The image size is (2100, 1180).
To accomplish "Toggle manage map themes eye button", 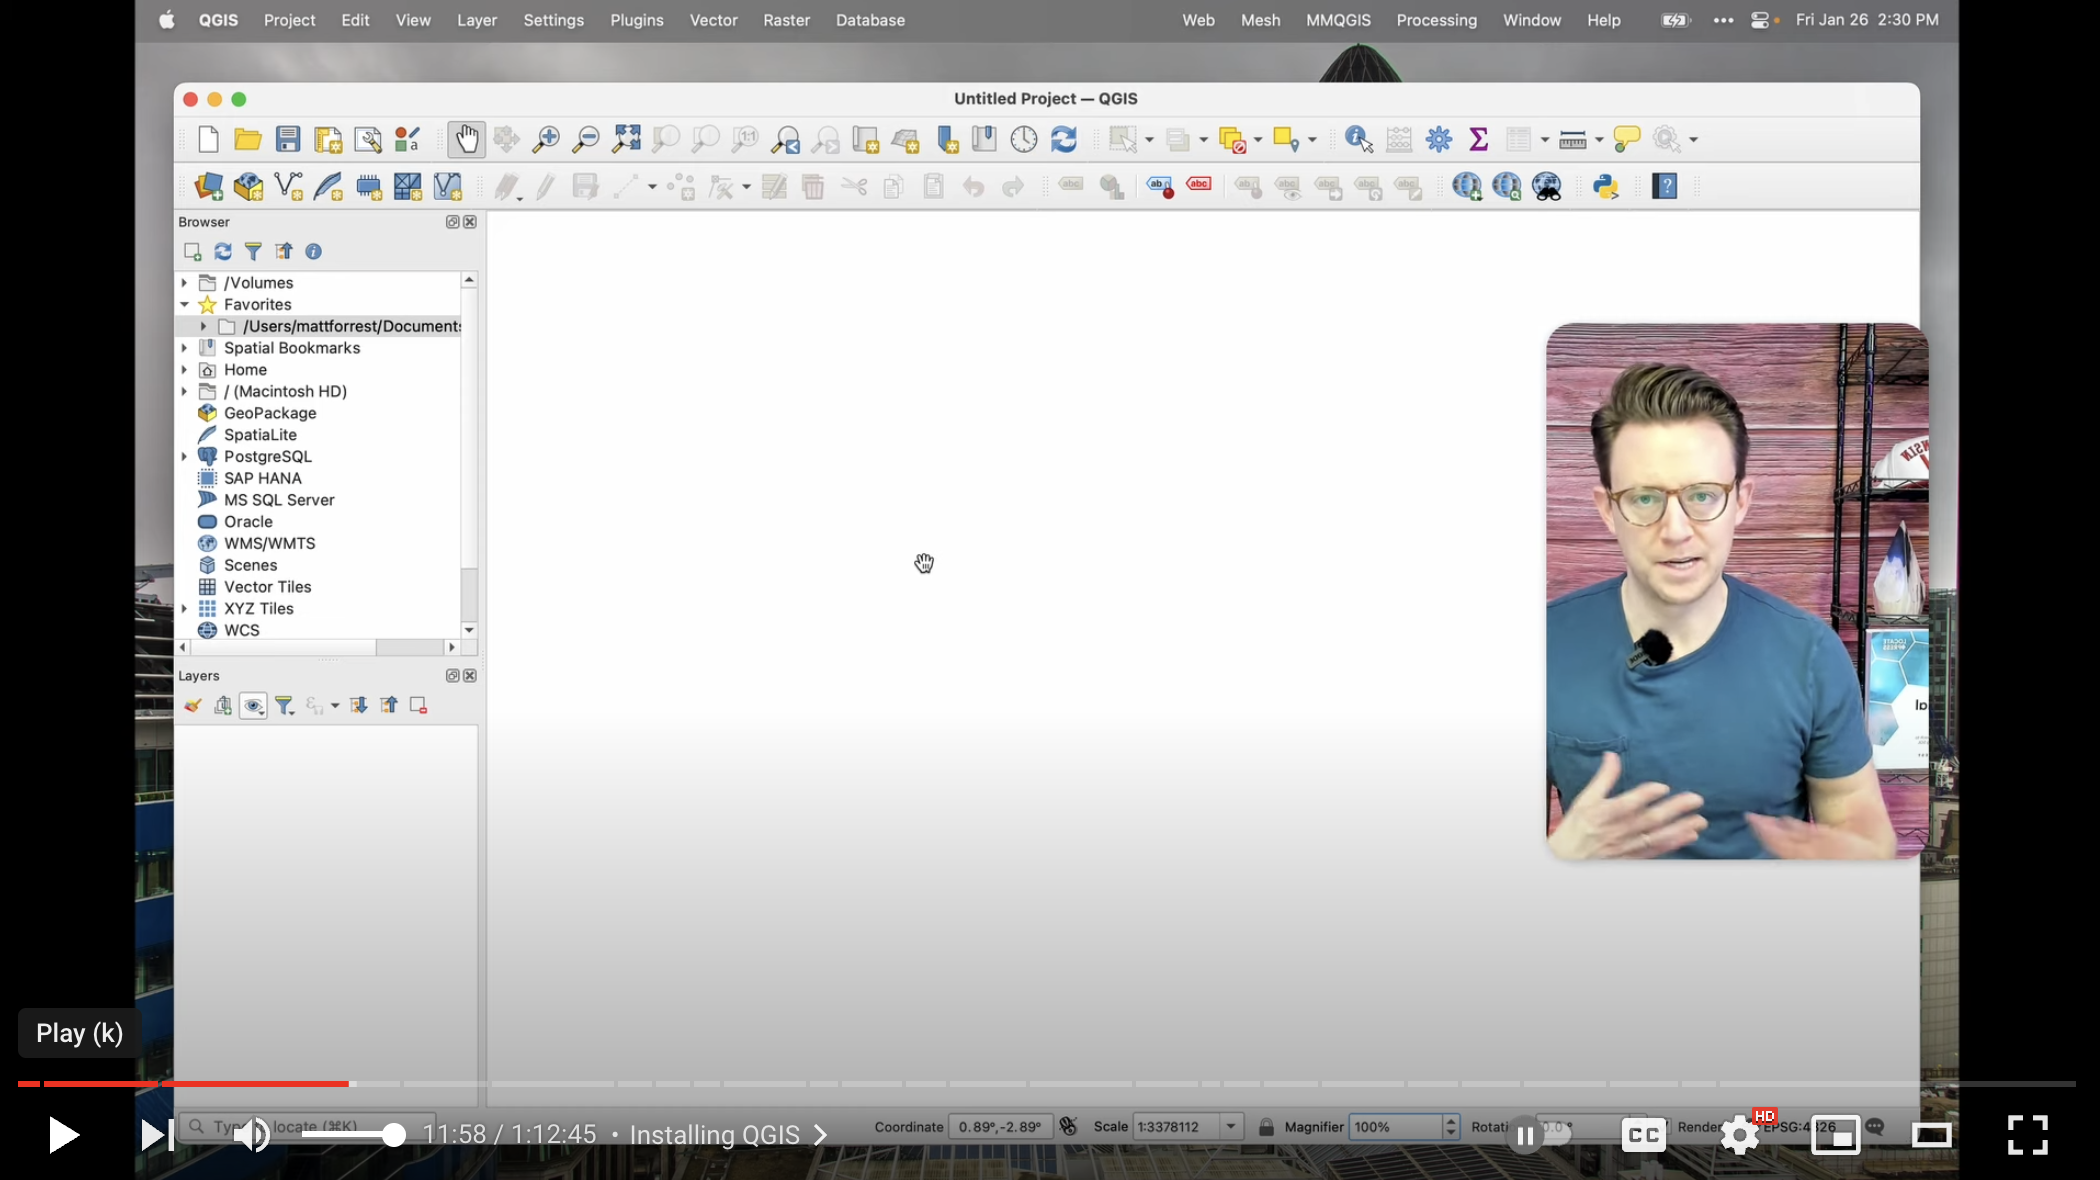I will [x=253, y=705].
